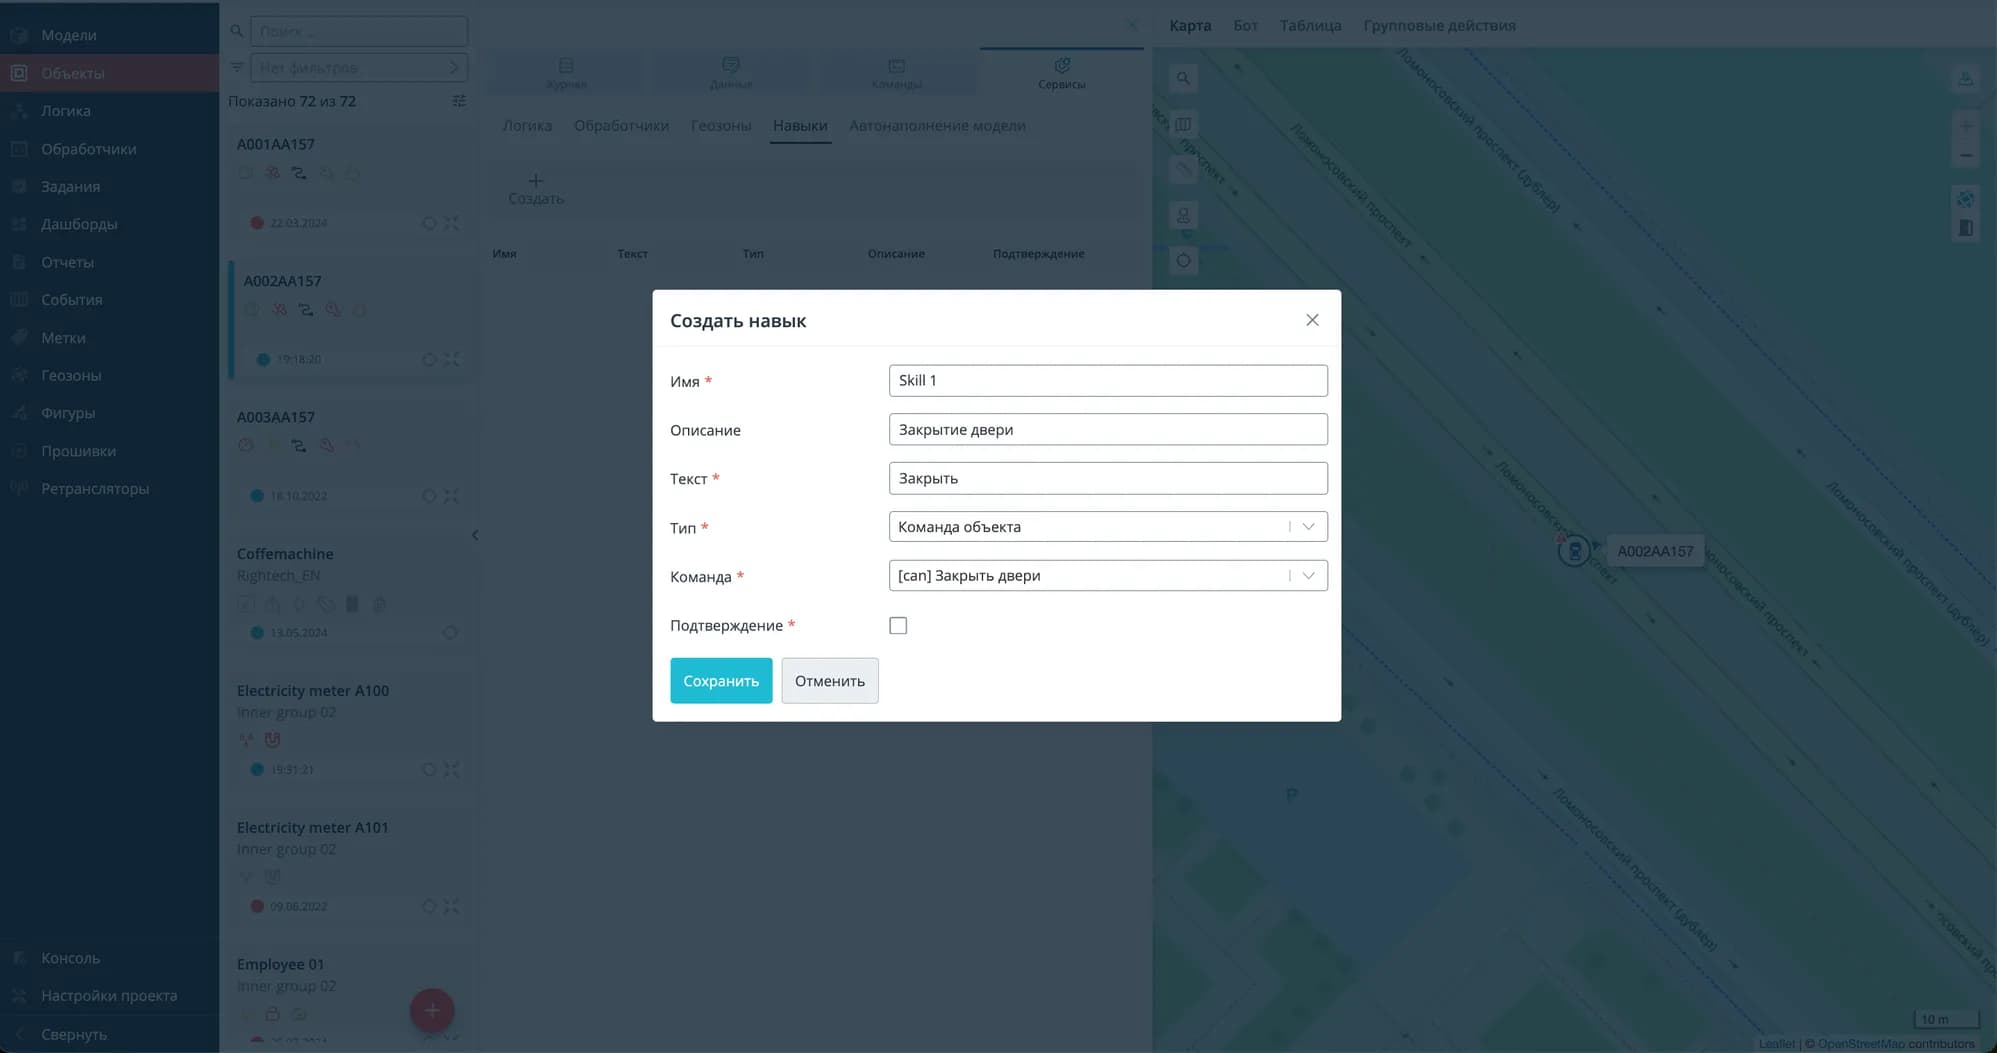The height and width of the screenshot is (1053, 1997).
Task: Click the Создать plus icon
Action: click(536, 182)
